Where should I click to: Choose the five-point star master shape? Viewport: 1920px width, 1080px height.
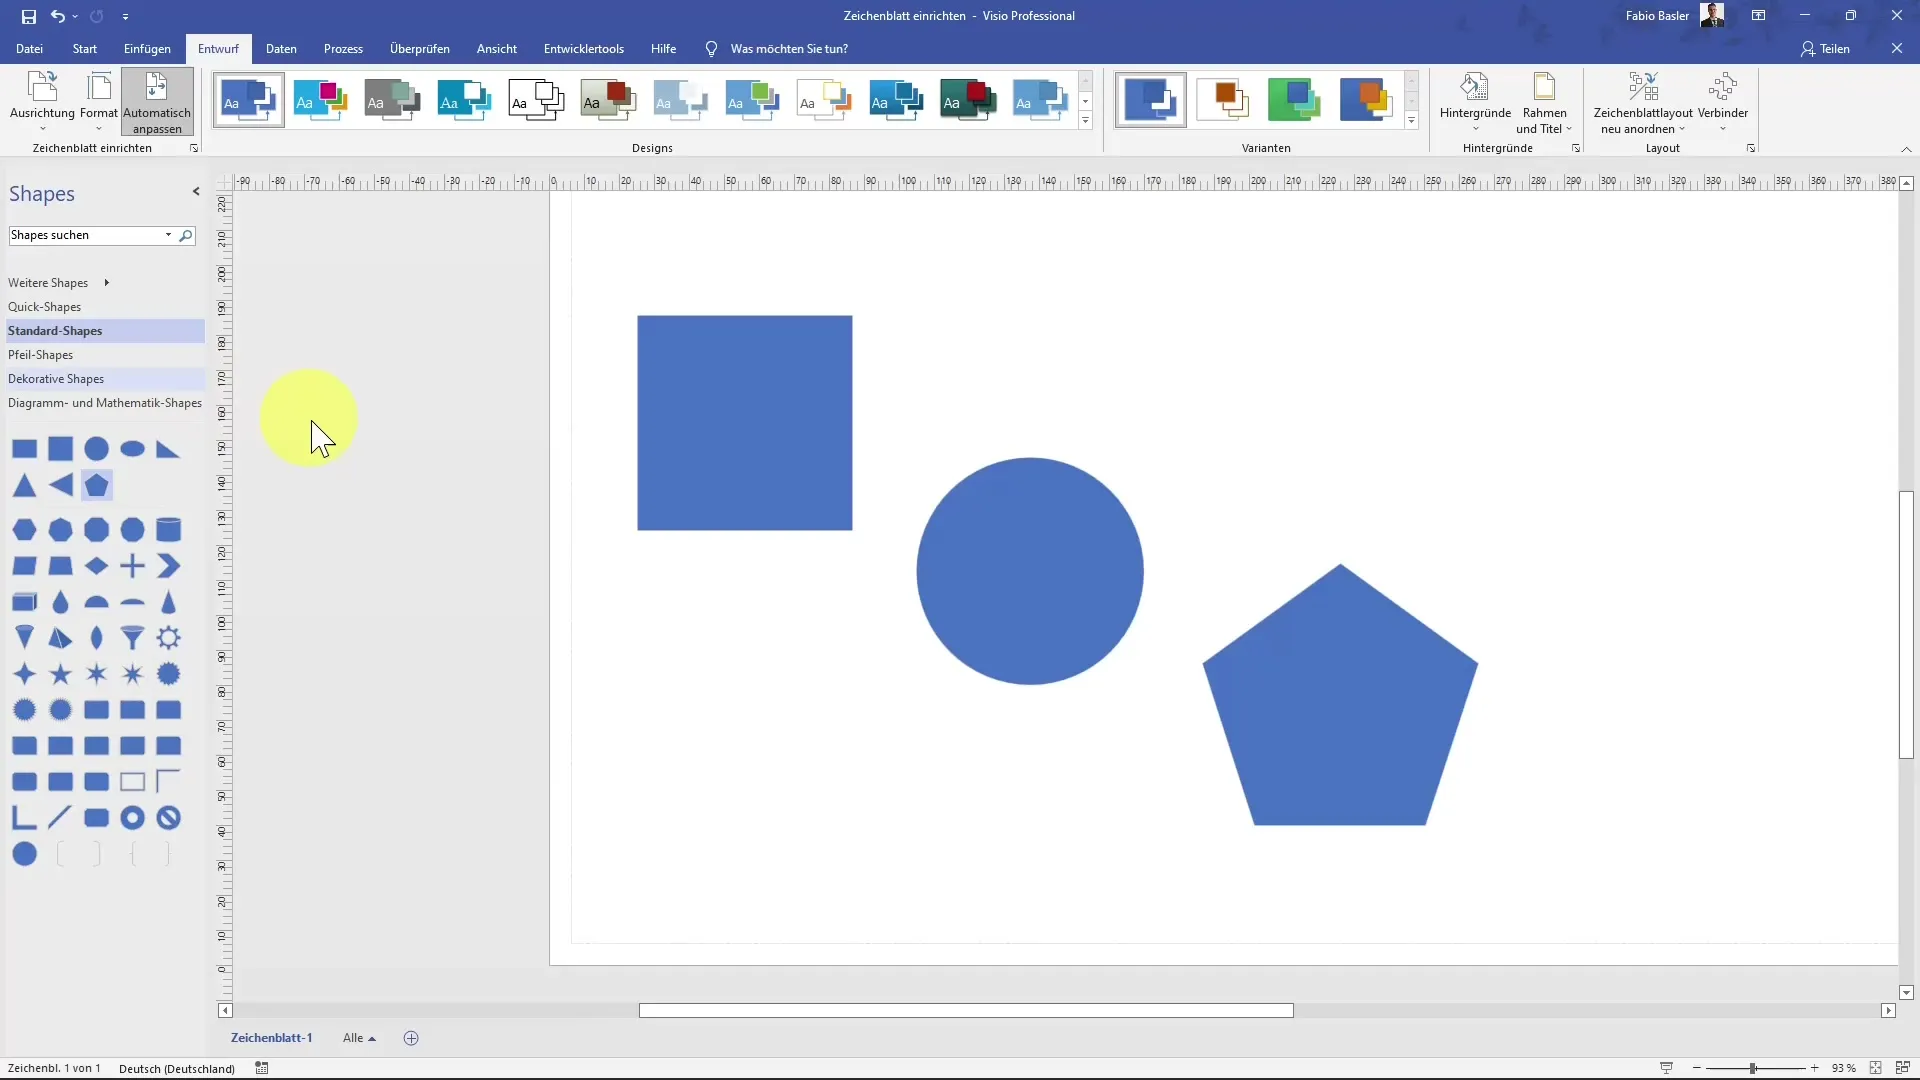coord(61,674)
